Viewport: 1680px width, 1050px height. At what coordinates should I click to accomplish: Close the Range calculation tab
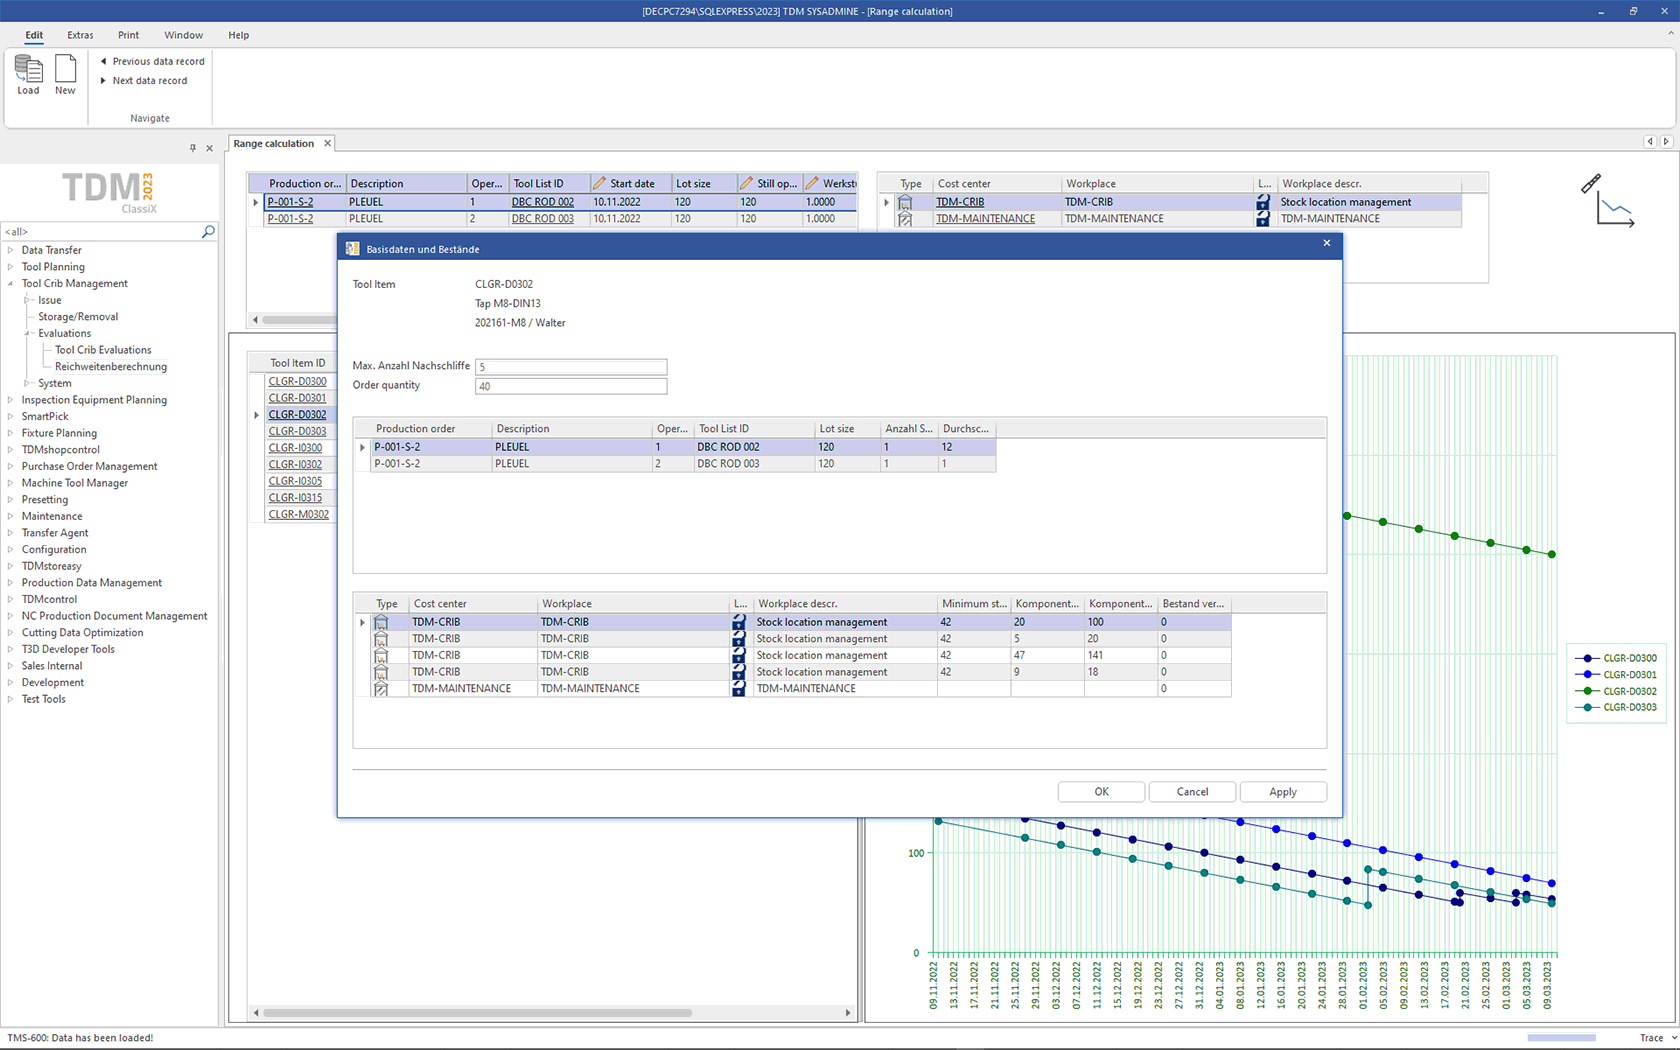point(327,143)
